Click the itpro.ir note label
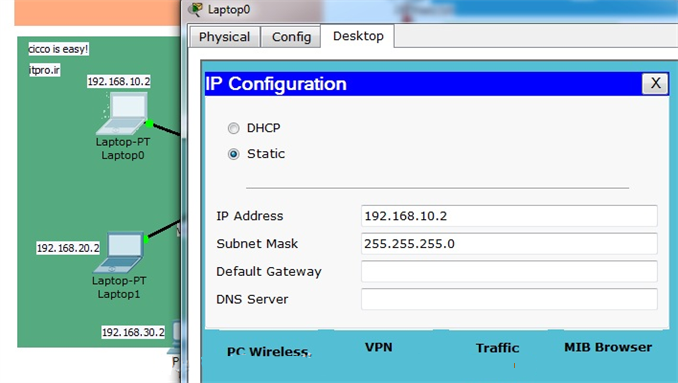Image resolution: width=678 pixels, height=383 pixels. click(45, 70)
